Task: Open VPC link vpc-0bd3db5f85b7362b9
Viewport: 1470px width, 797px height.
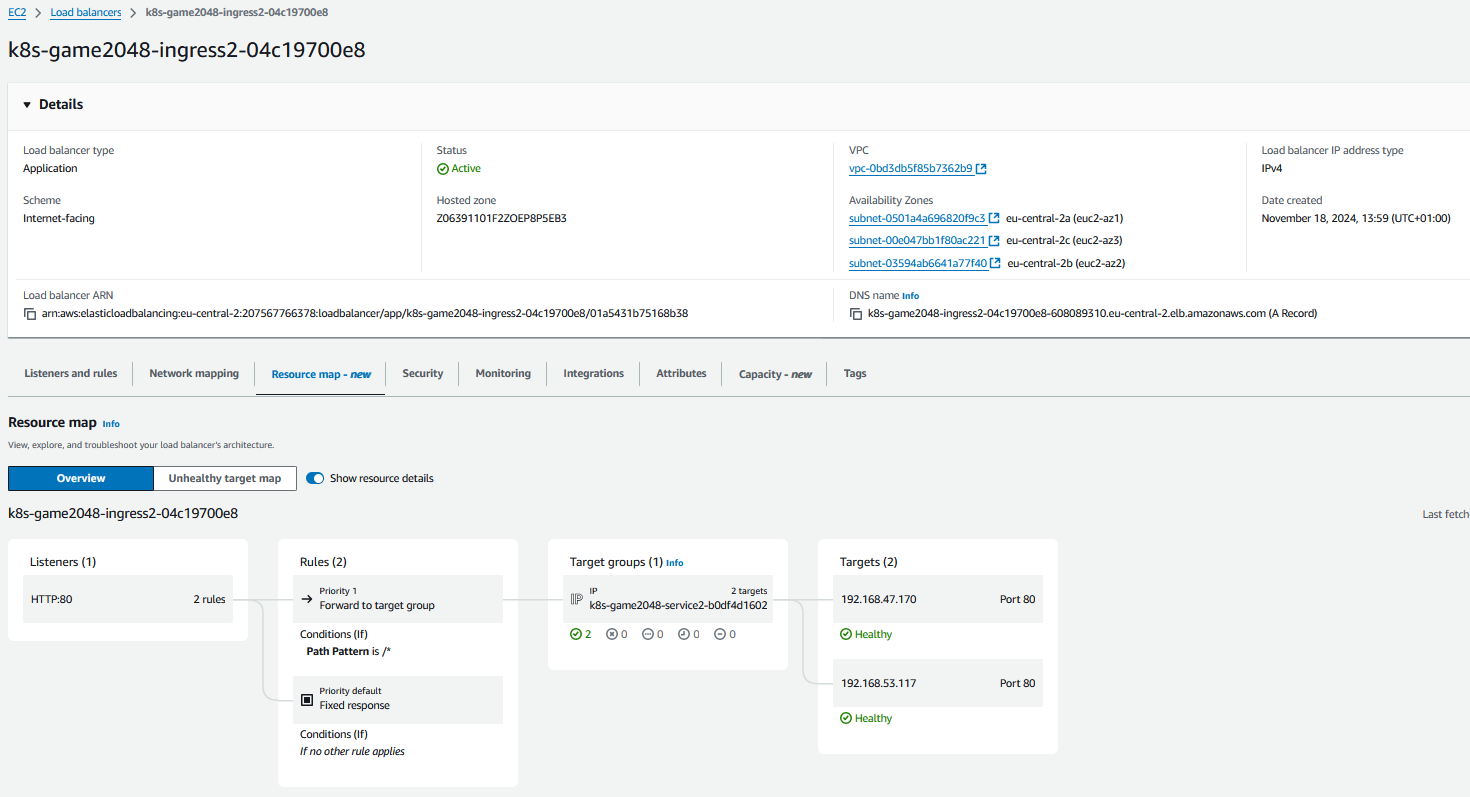Action: pos(910,169)
